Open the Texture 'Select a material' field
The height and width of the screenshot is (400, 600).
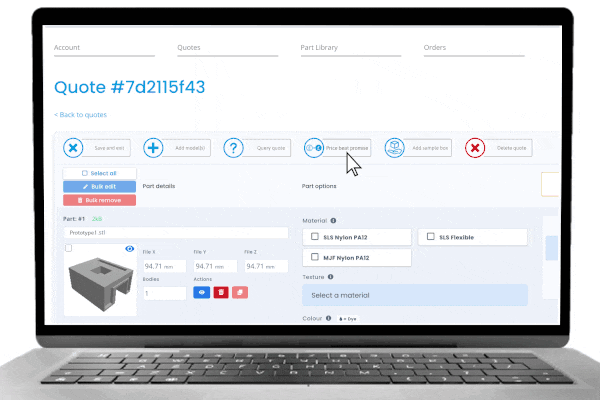(x=414, y=295)
